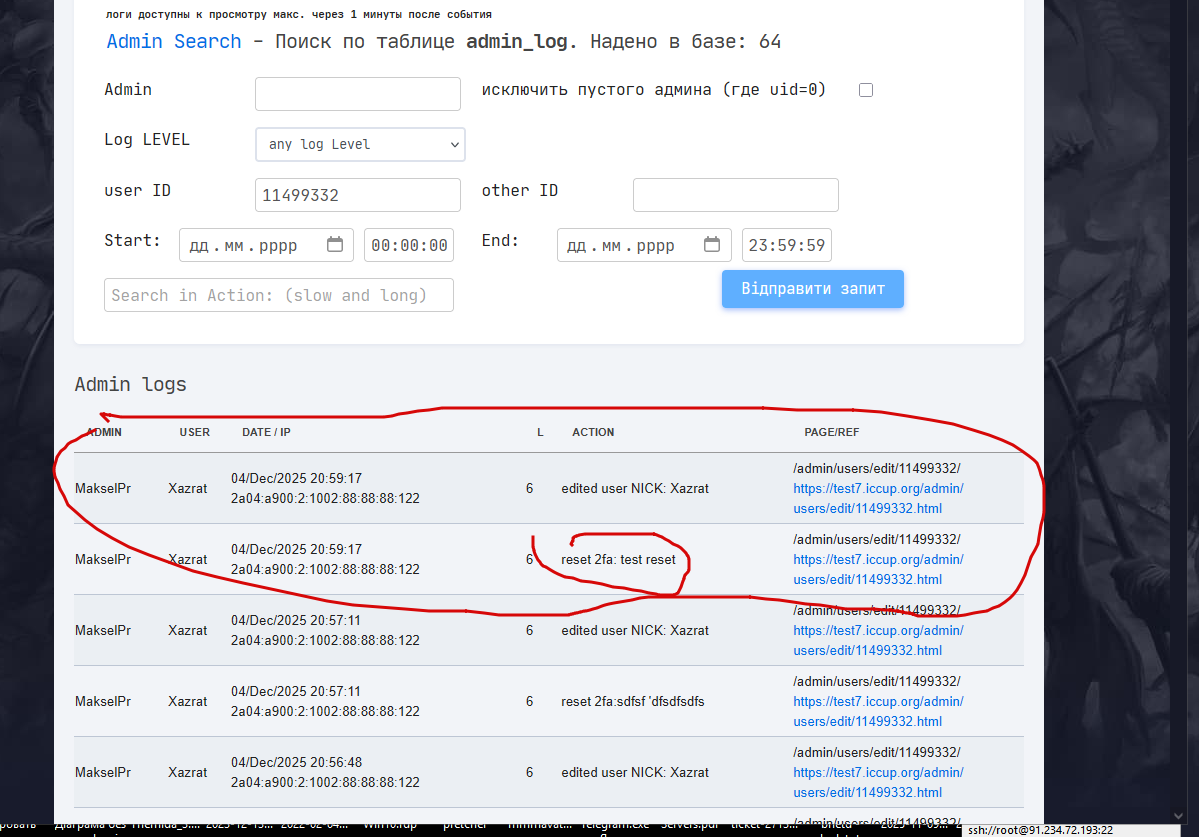Open the test7.iccup.org link in 'reset 2fa:sdfsf' row

click(x=878, y=712)
